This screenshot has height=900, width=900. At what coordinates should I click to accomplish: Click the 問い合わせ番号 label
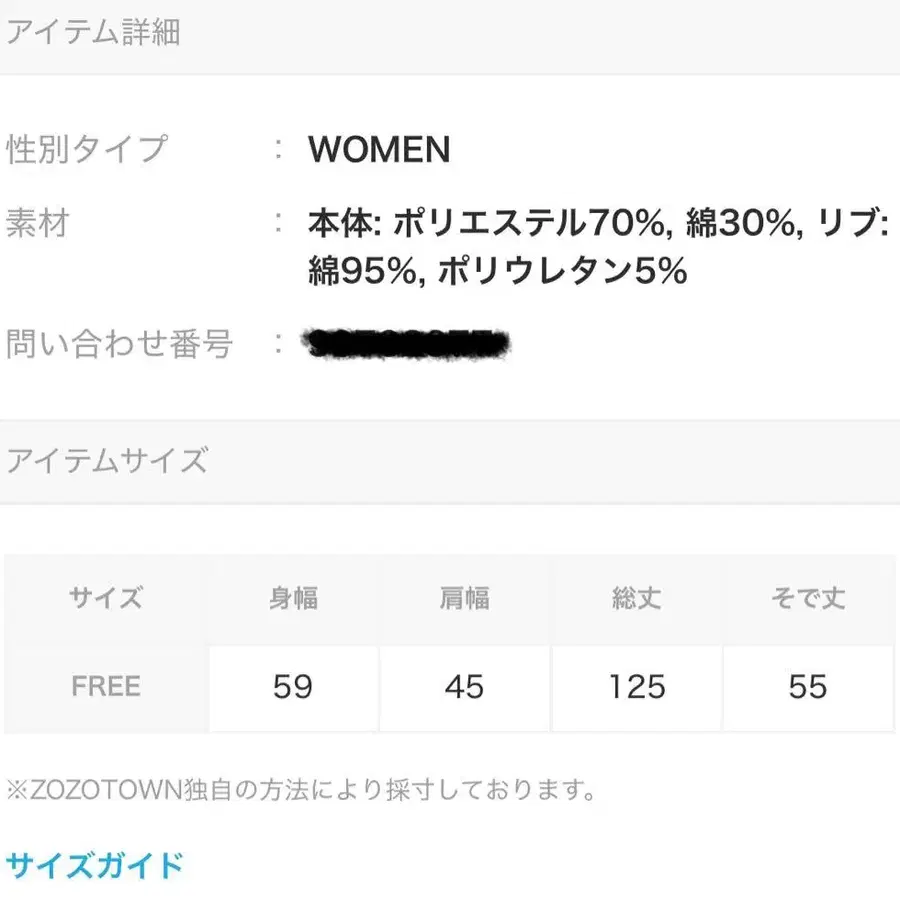click(x=120, y=344)
